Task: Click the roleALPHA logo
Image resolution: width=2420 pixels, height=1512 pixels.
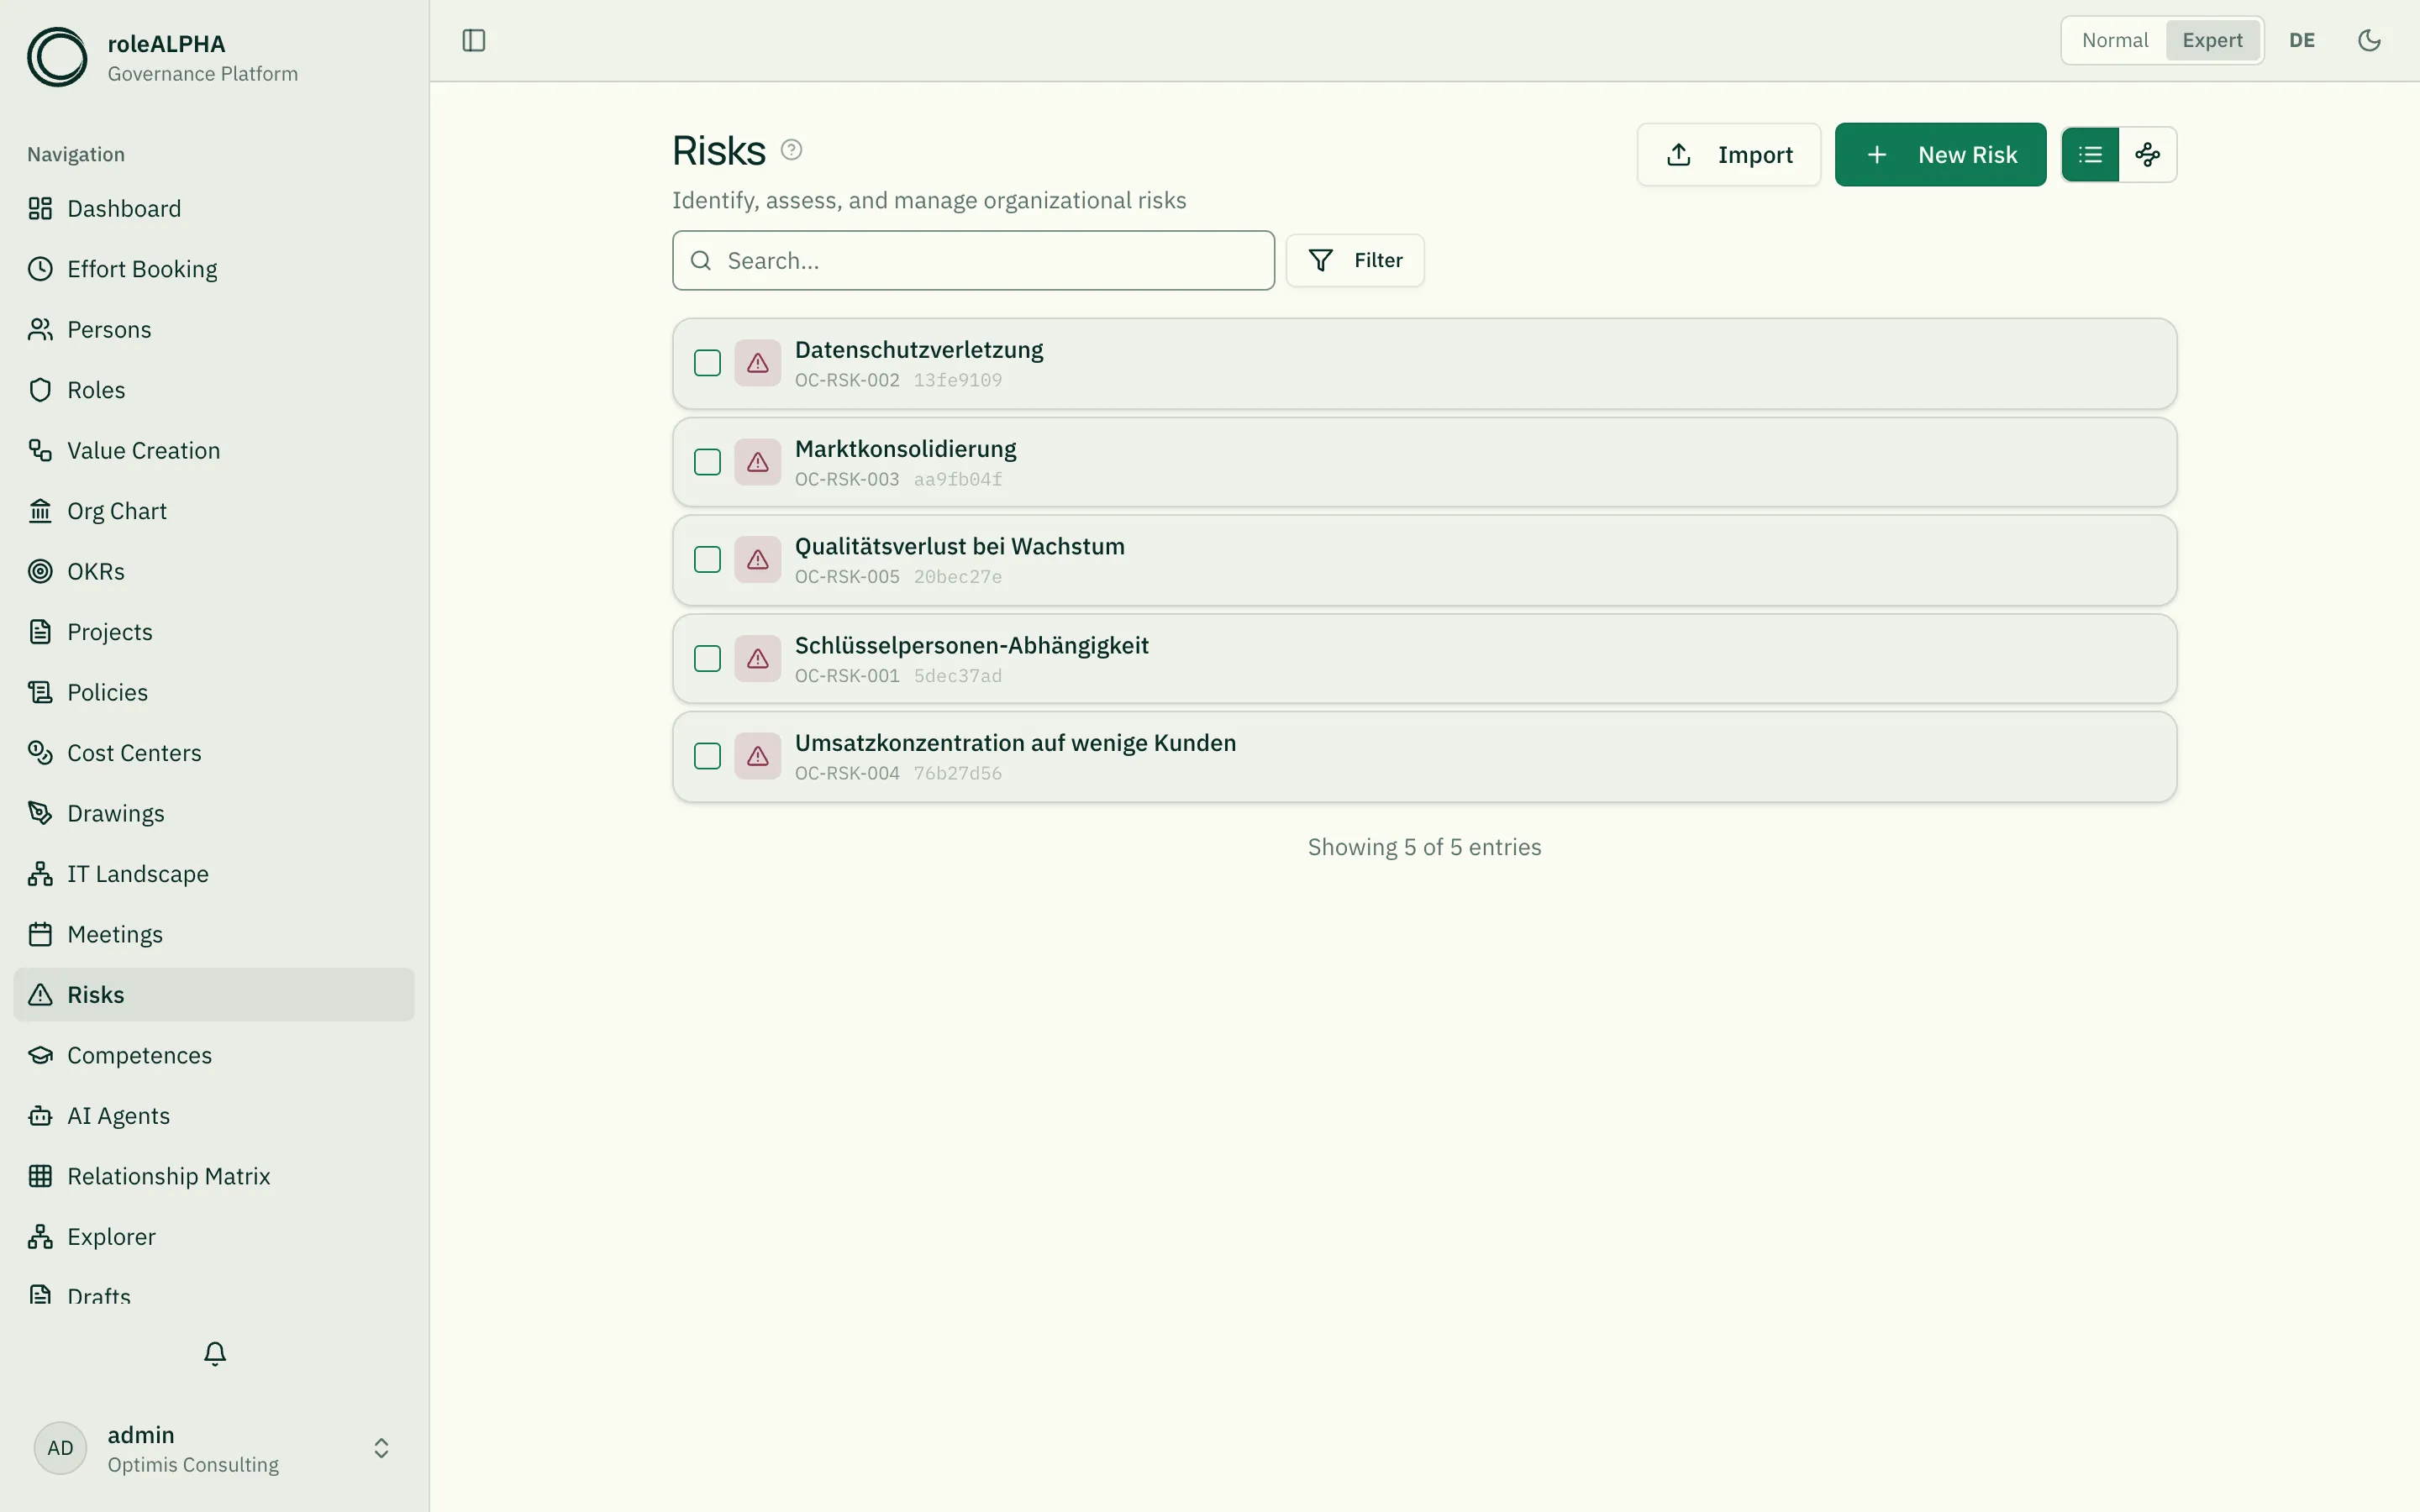Action: coord(57,57)
